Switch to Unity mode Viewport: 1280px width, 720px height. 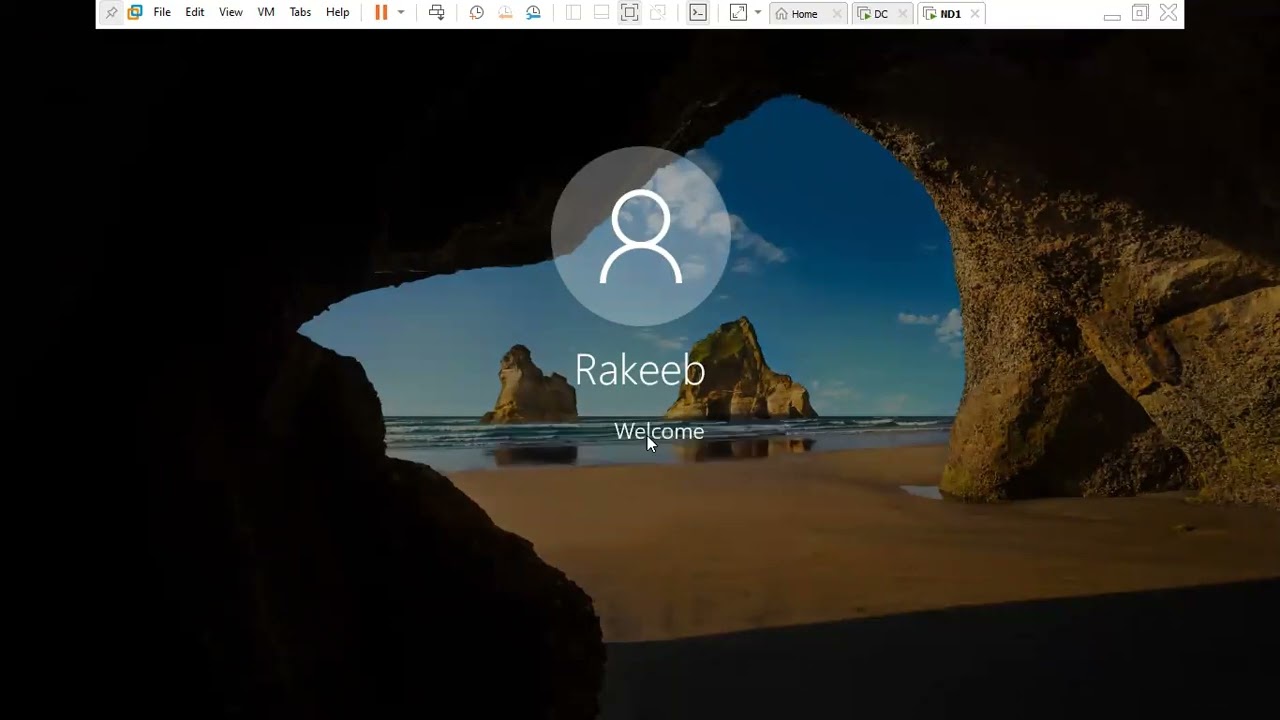coord(657,13)
